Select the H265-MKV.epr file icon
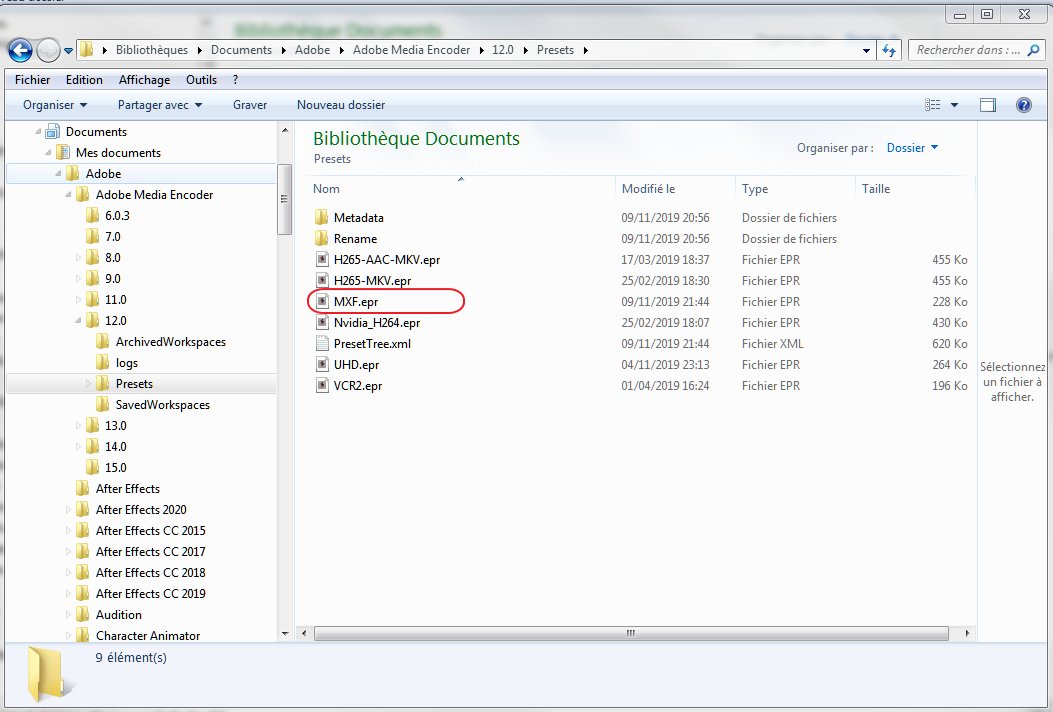 pyautogui.click(x=322, y=280)
